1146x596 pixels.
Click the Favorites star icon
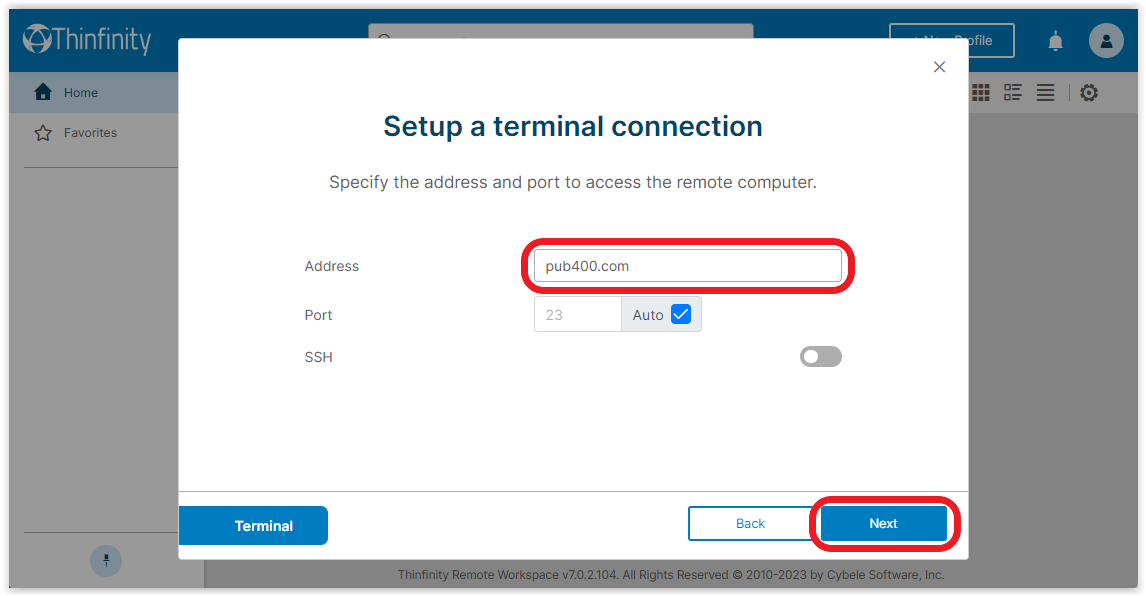click(x=43, y=132)
